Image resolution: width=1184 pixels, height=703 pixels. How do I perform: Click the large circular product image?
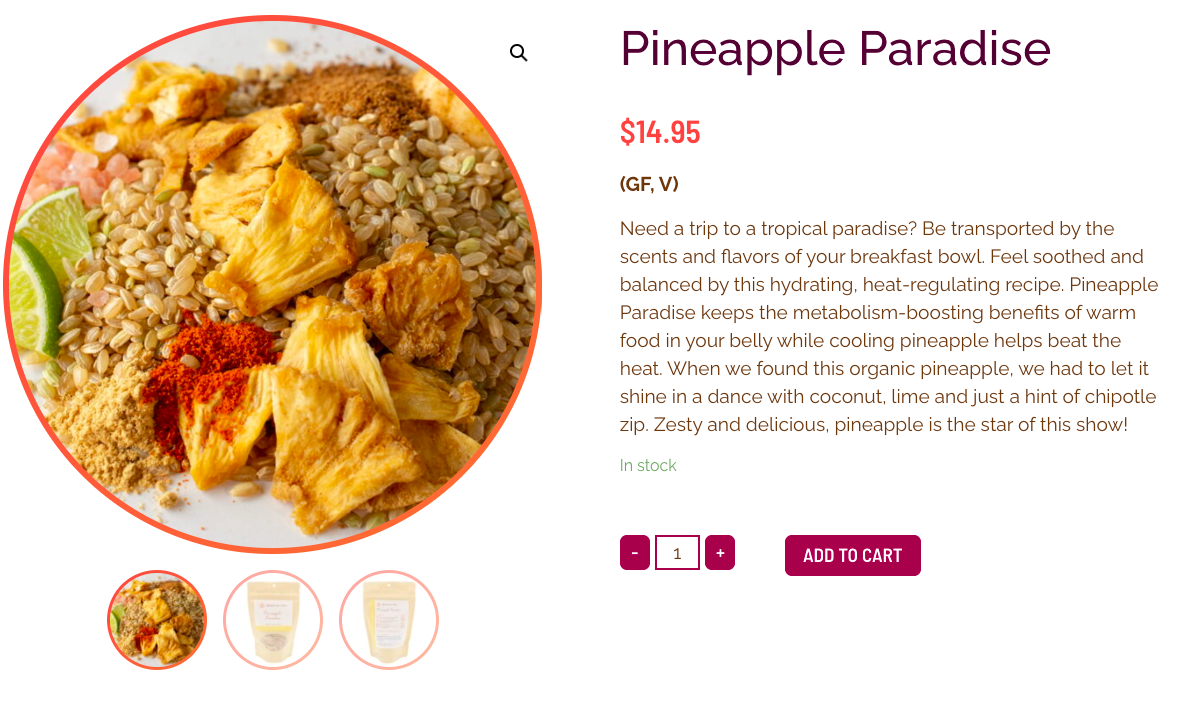(x=273, y=284)
